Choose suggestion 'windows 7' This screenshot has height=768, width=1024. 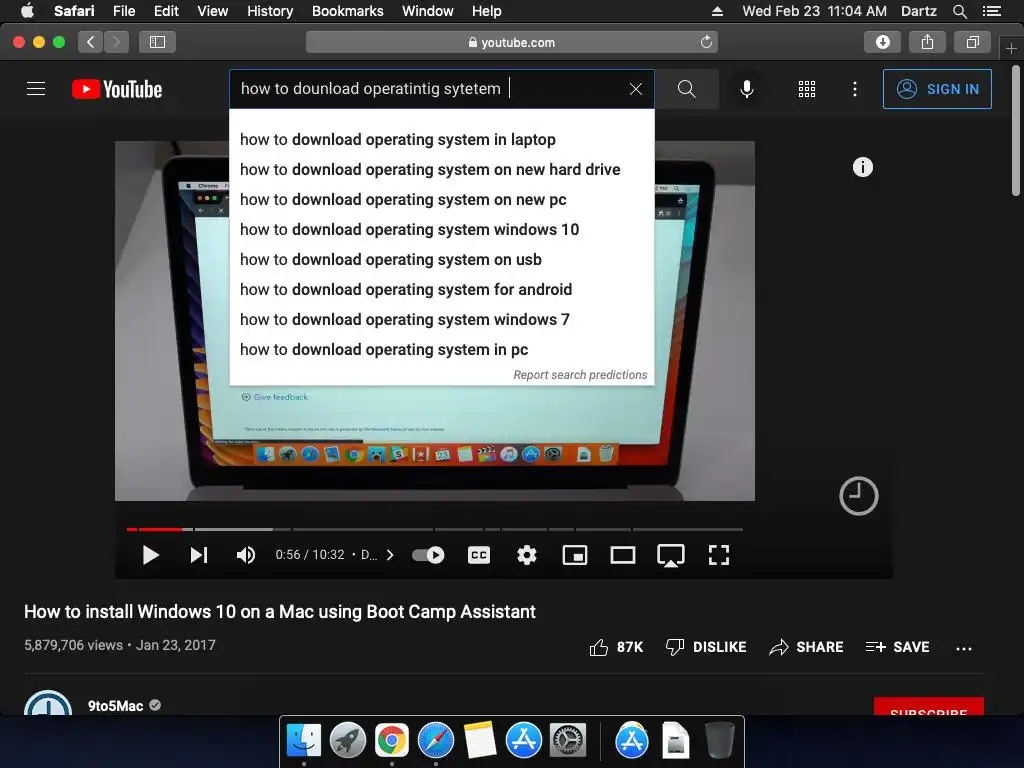(441, 320)
